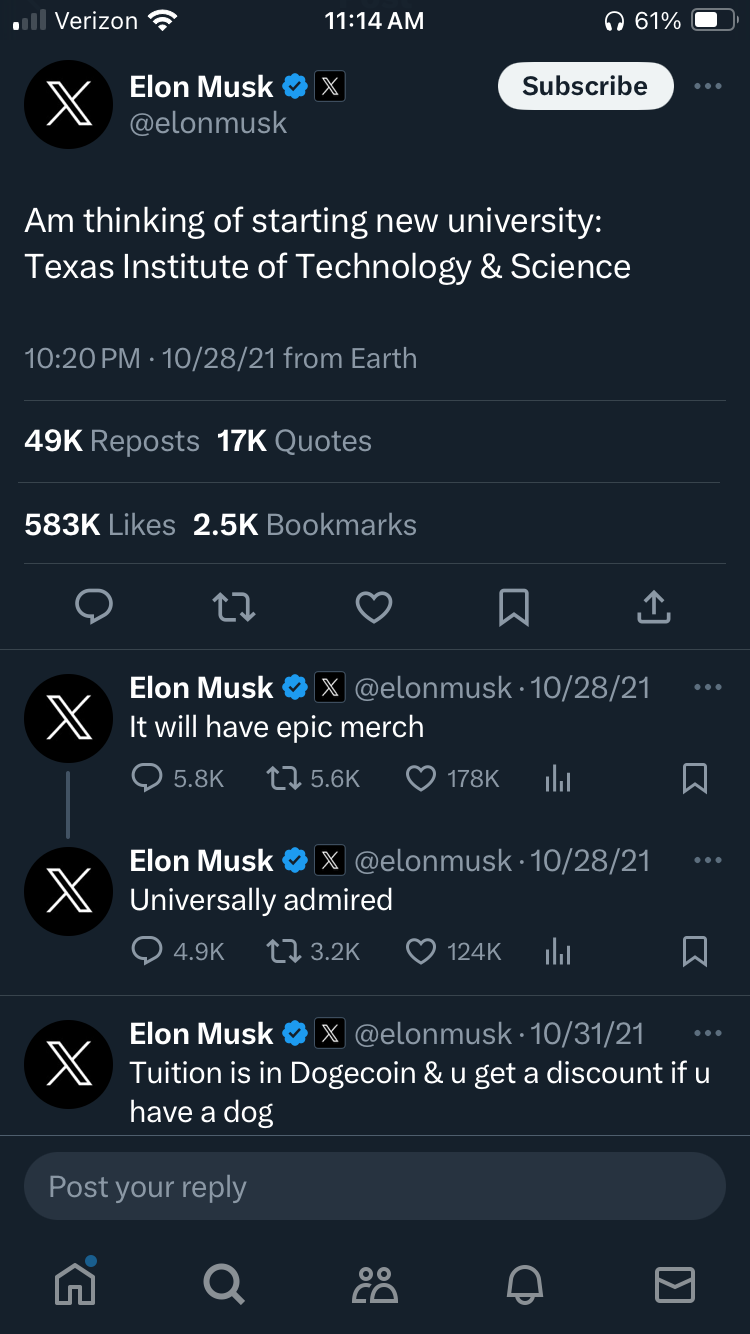Screen dimensions: 750x1334
Task: Open more options on Dogecoin tuition reply
Action: 707,1034
